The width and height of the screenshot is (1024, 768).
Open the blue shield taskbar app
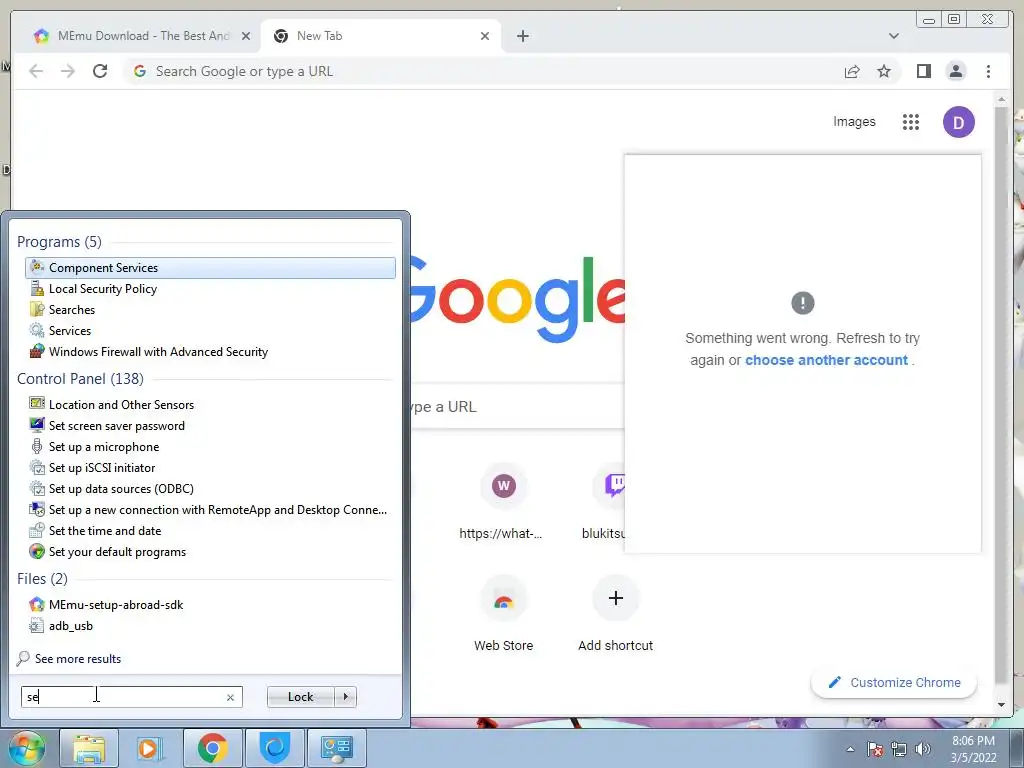pyautogui.click(x=275, y=748)
